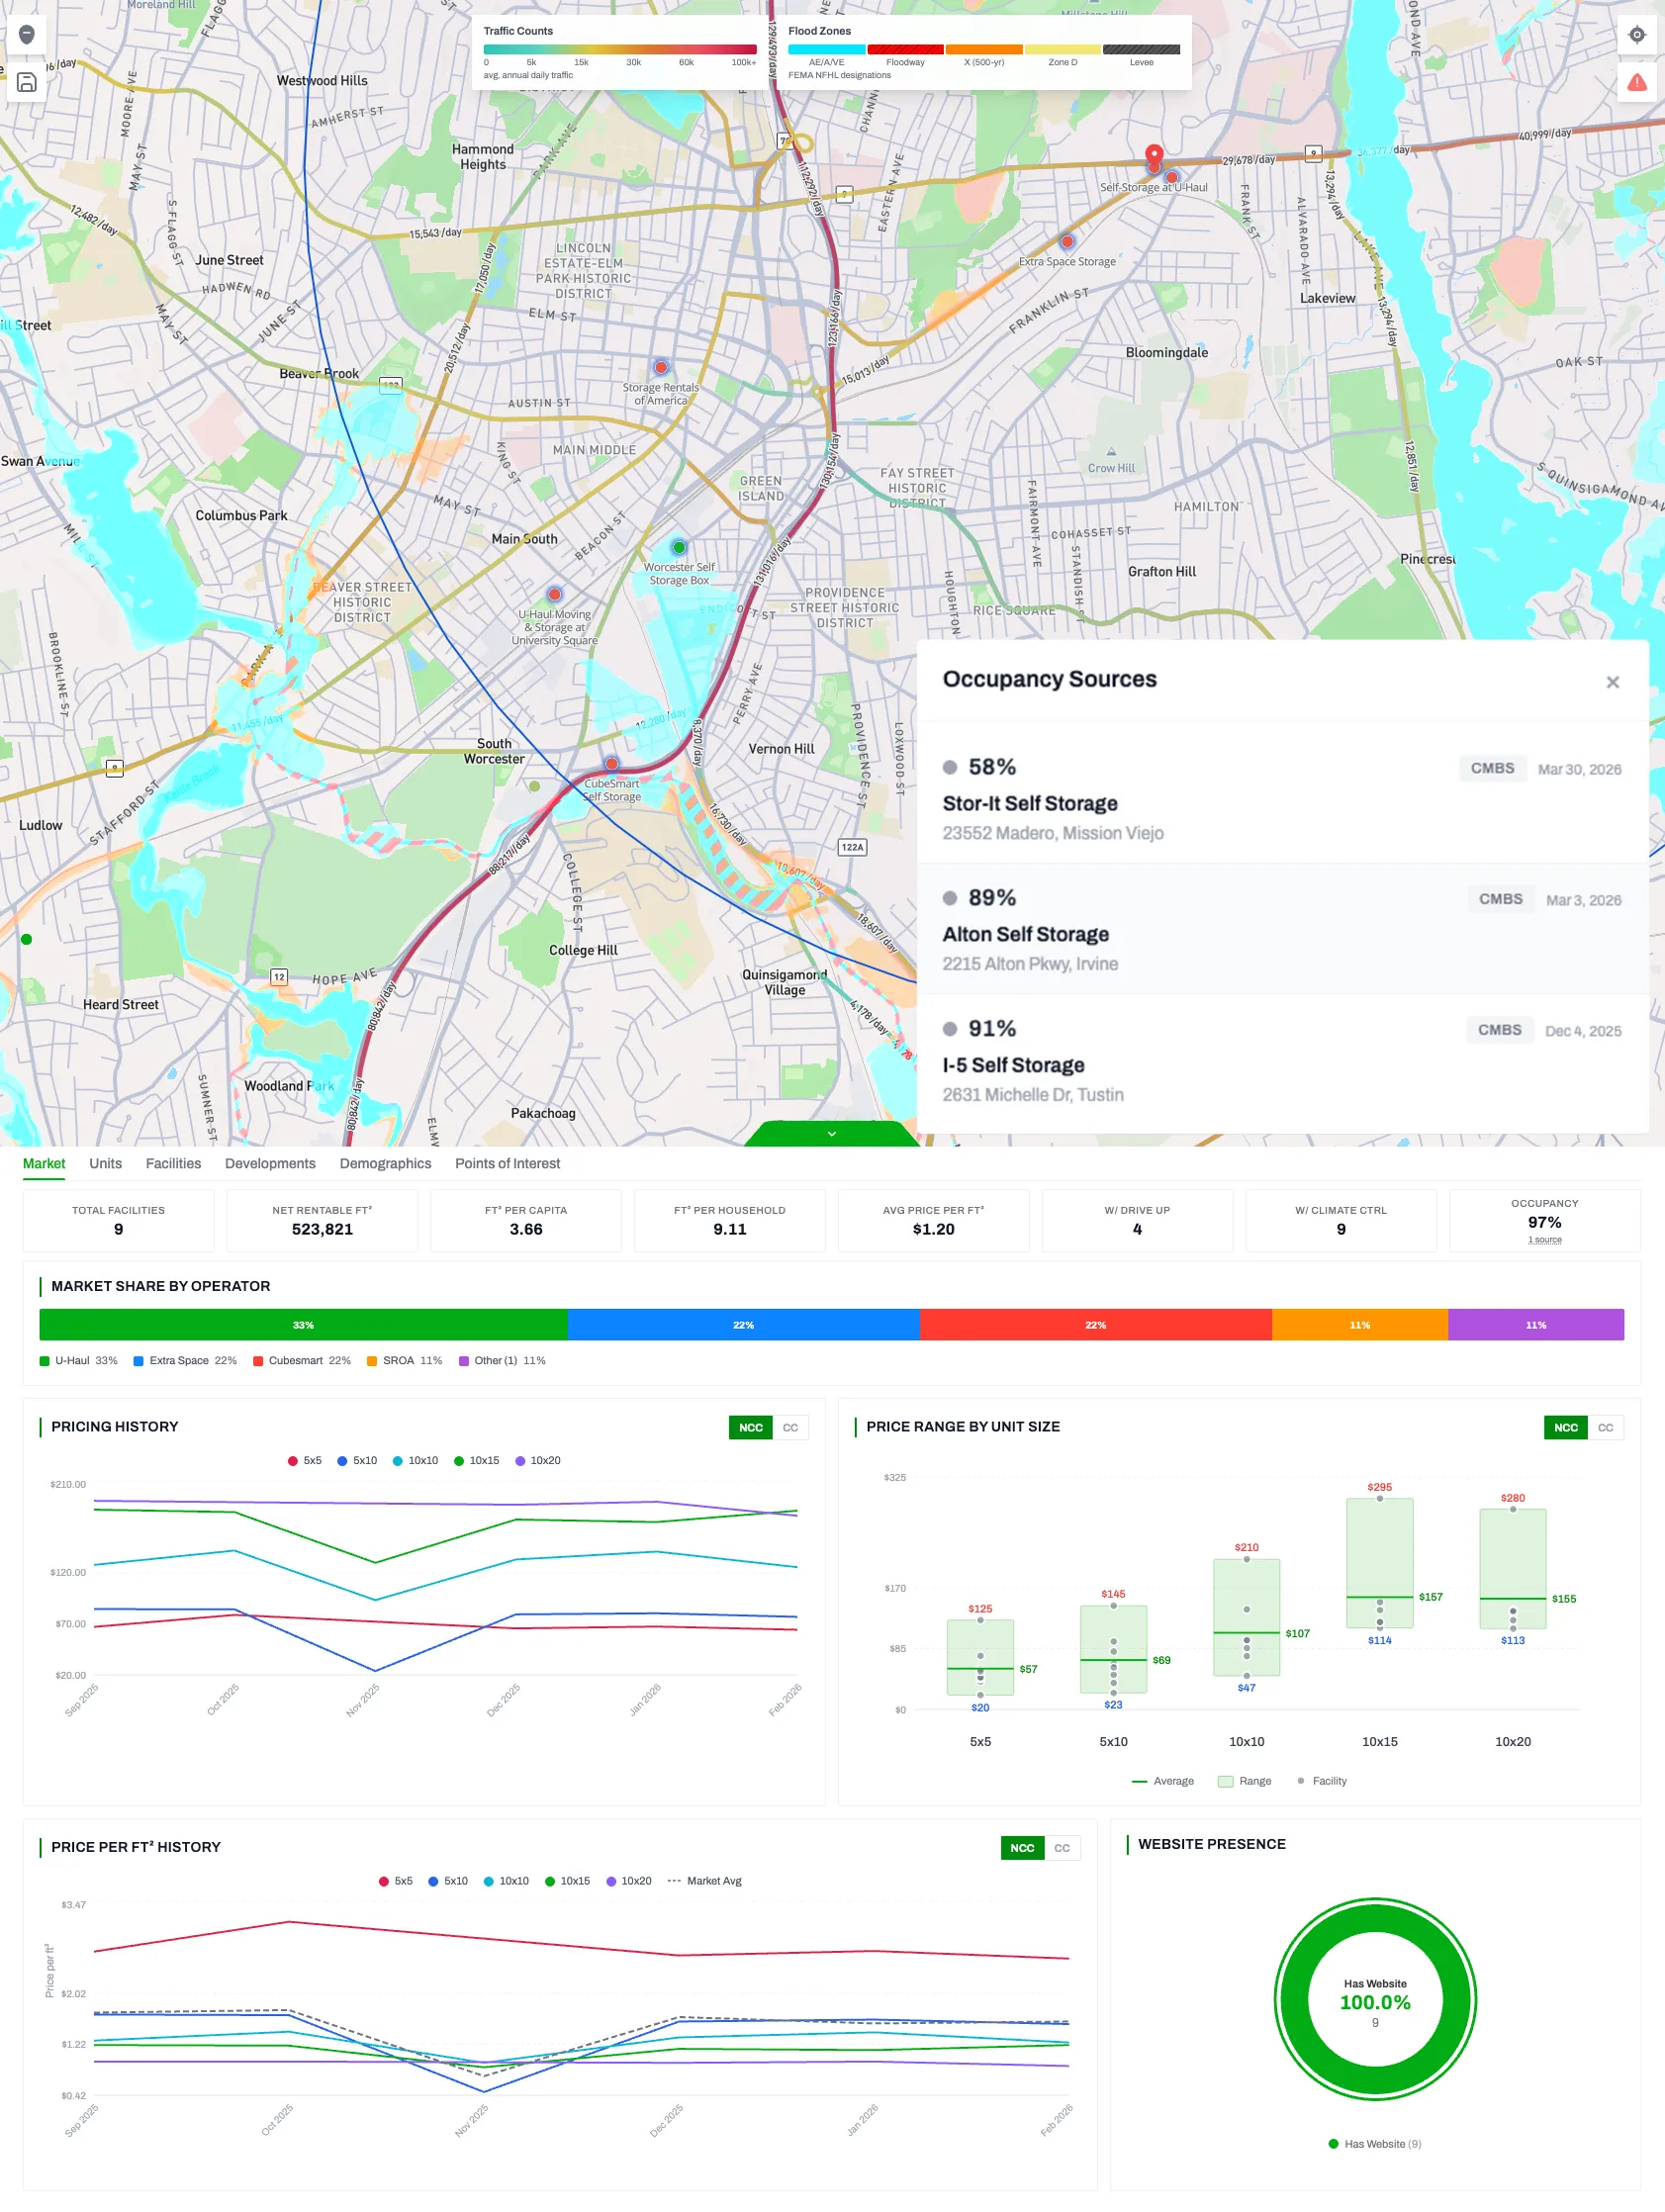Image resolution: width=1665 pixels, height=2212 pixels.
Task: Switch Pricing History chart to CC
Action: pos(790,1427)
